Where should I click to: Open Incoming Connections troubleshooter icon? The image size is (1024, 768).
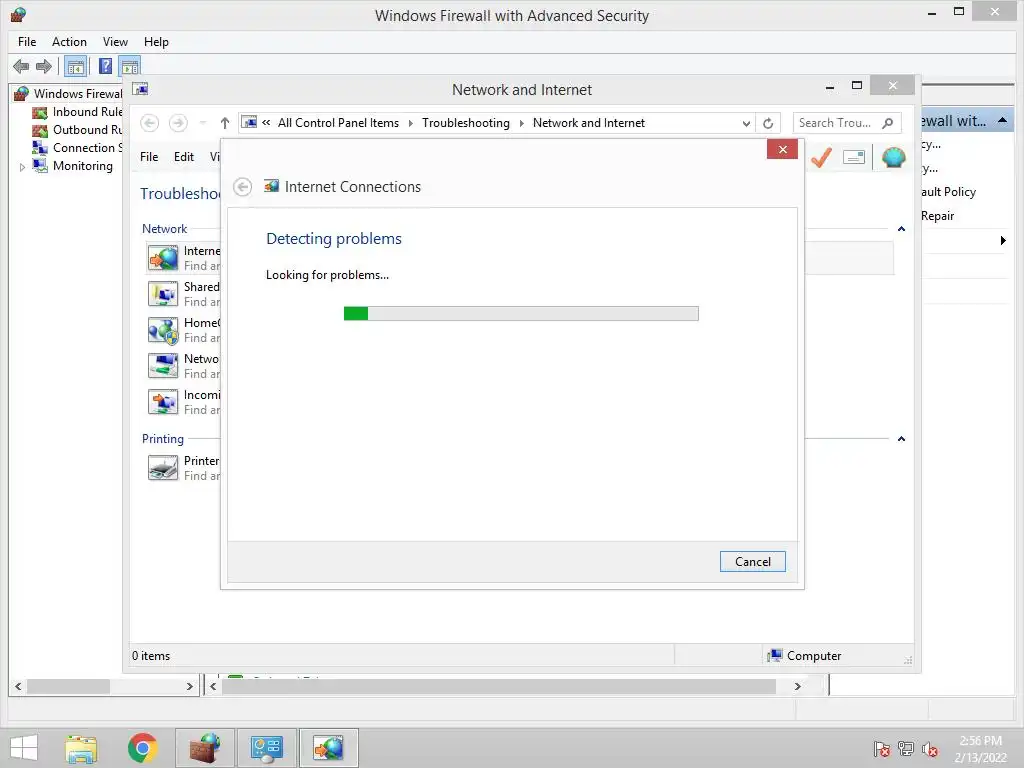pyautogui.click(x=163, y=402)
